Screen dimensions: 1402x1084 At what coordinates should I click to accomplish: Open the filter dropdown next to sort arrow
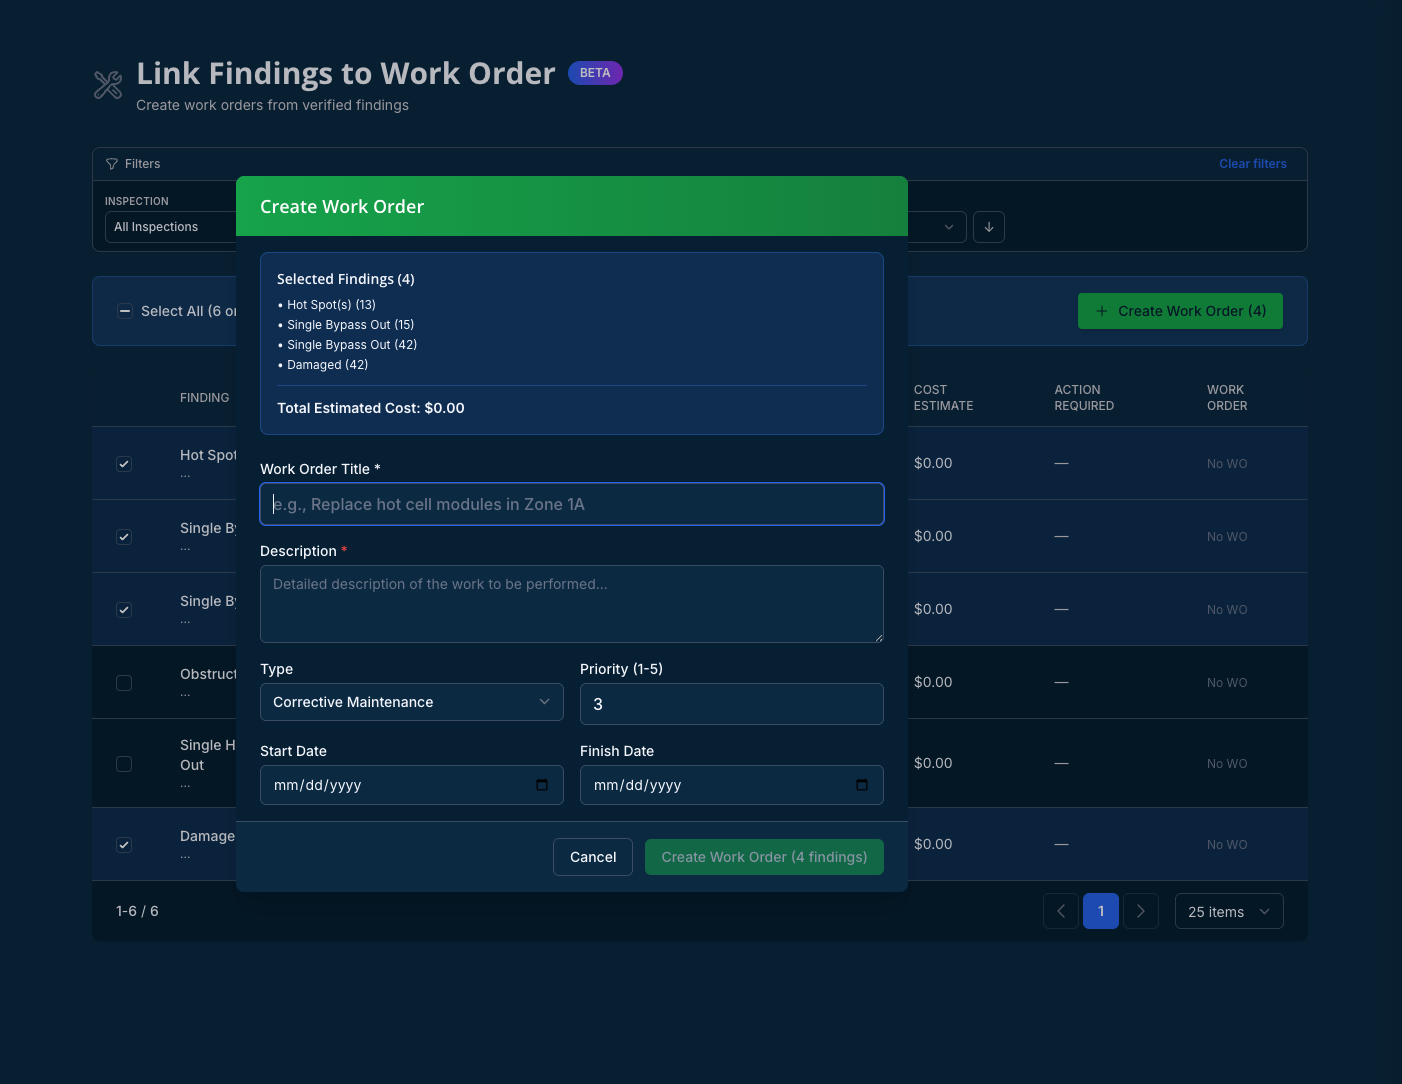point(937,227)
